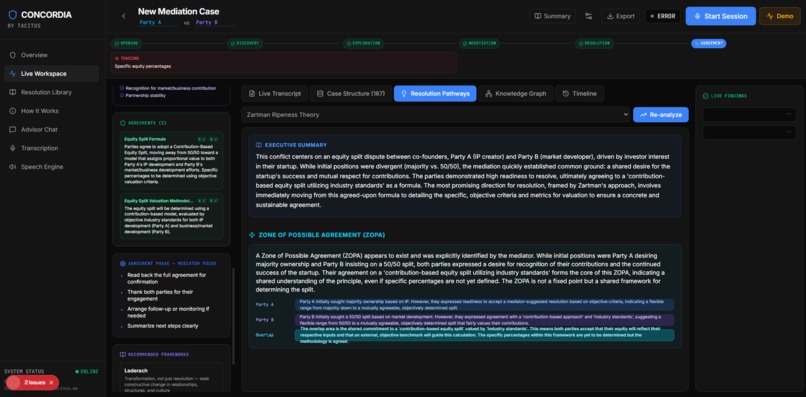Open the Resolution Library page
The width and height of the screenshot is (806, 397).
(51, 93)
